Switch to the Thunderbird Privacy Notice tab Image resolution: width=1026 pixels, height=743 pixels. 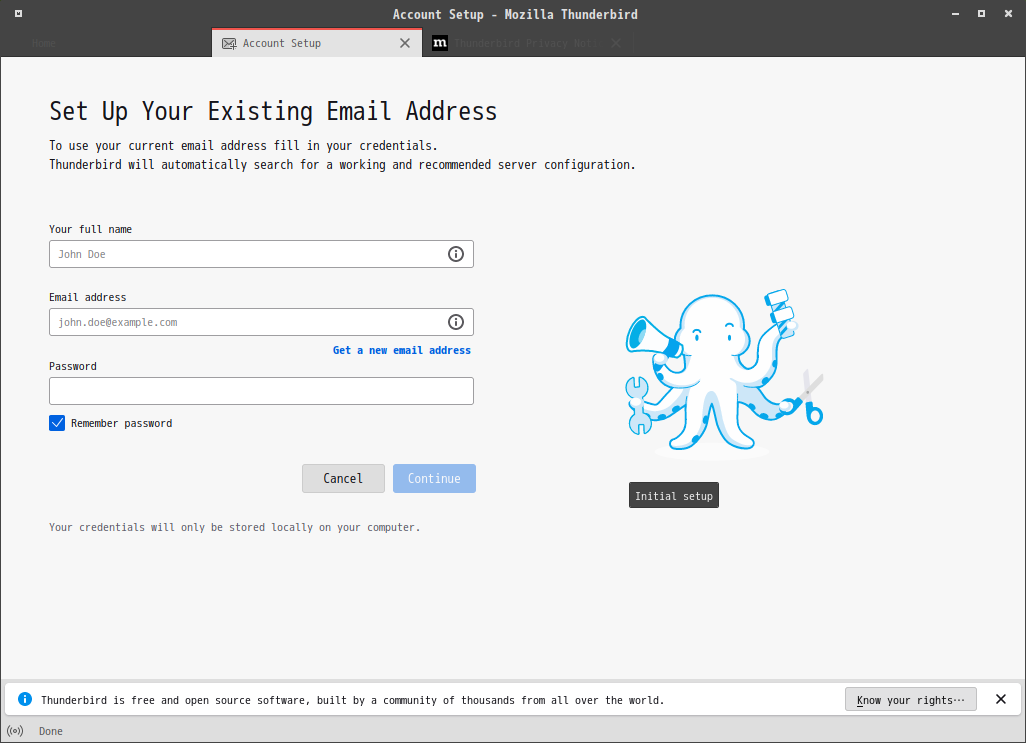pyautogui.click(x=527, y=43)
